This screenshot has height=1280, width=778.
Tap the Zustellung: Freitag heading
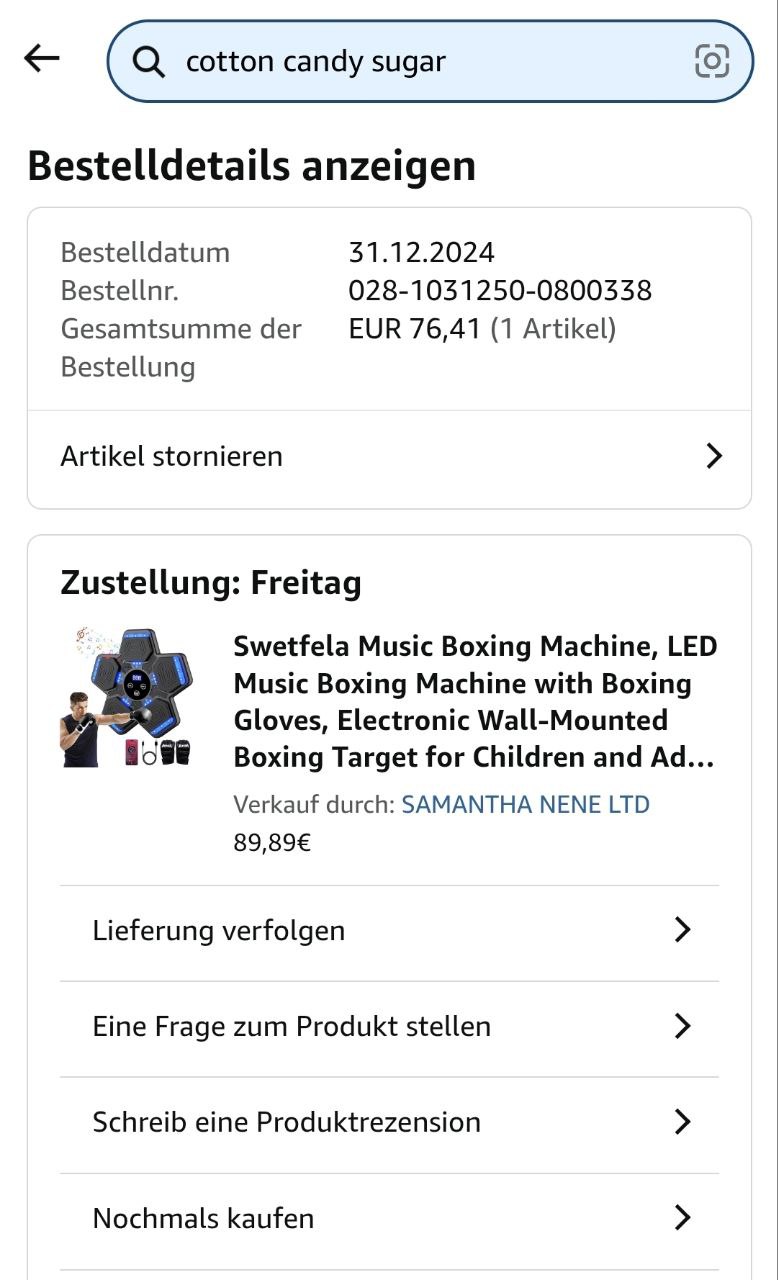point(211,582)
